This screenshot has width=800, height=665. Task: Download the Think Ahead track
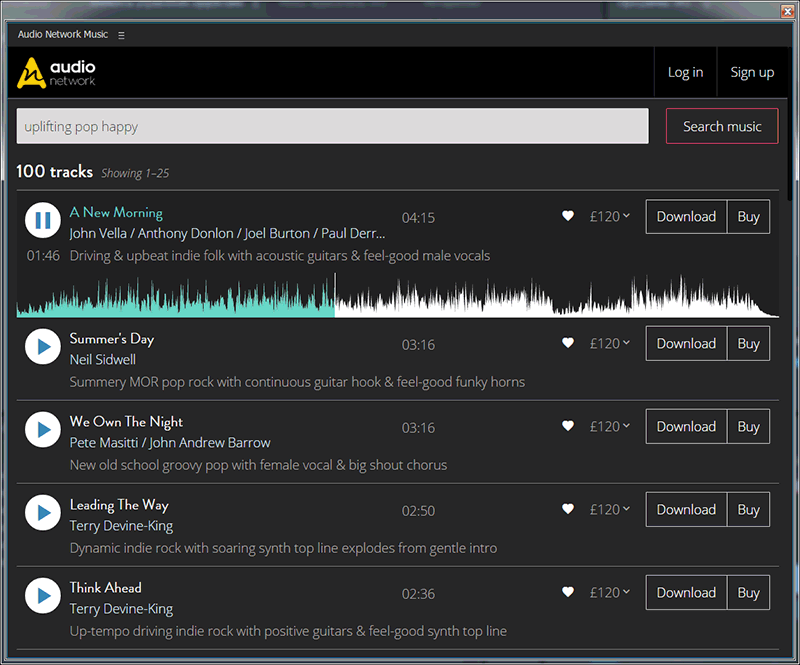pos(686,593)
